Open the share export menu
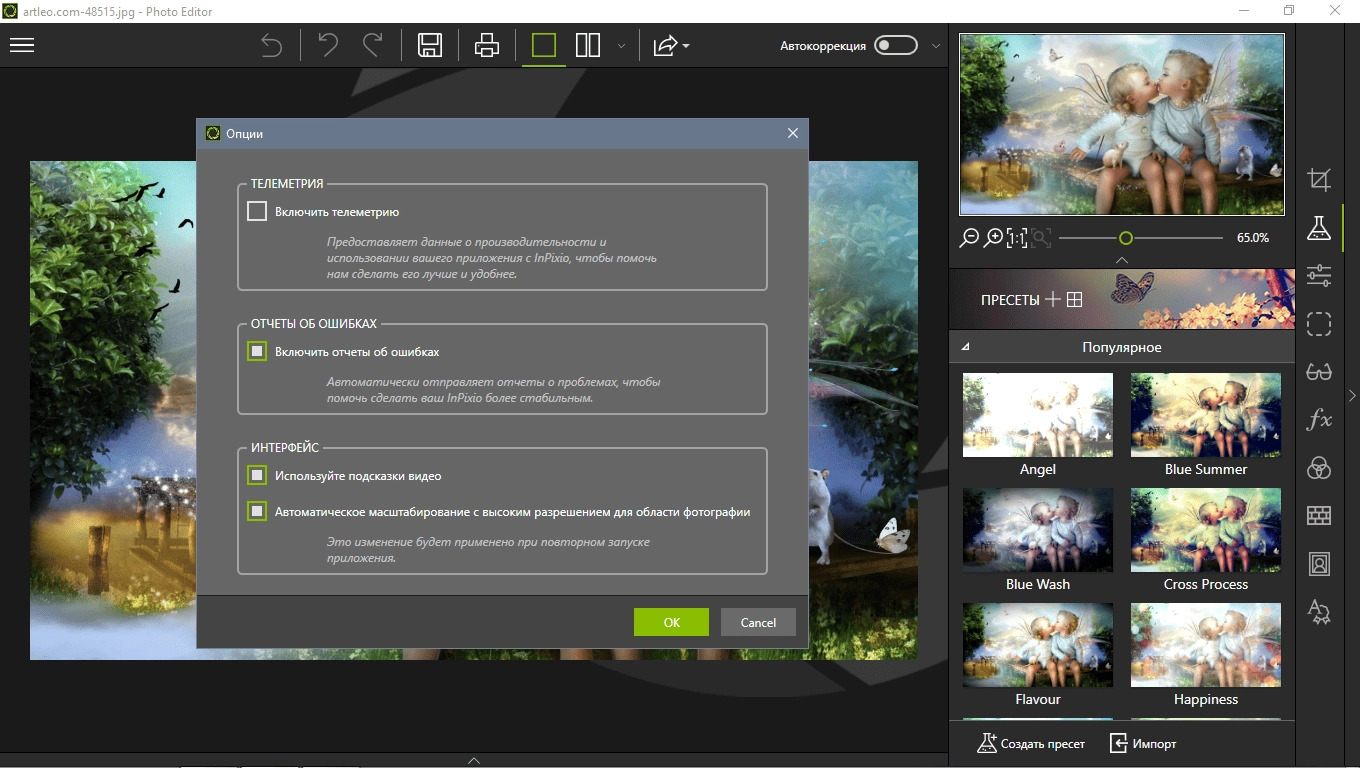 (x=671, y=45)
